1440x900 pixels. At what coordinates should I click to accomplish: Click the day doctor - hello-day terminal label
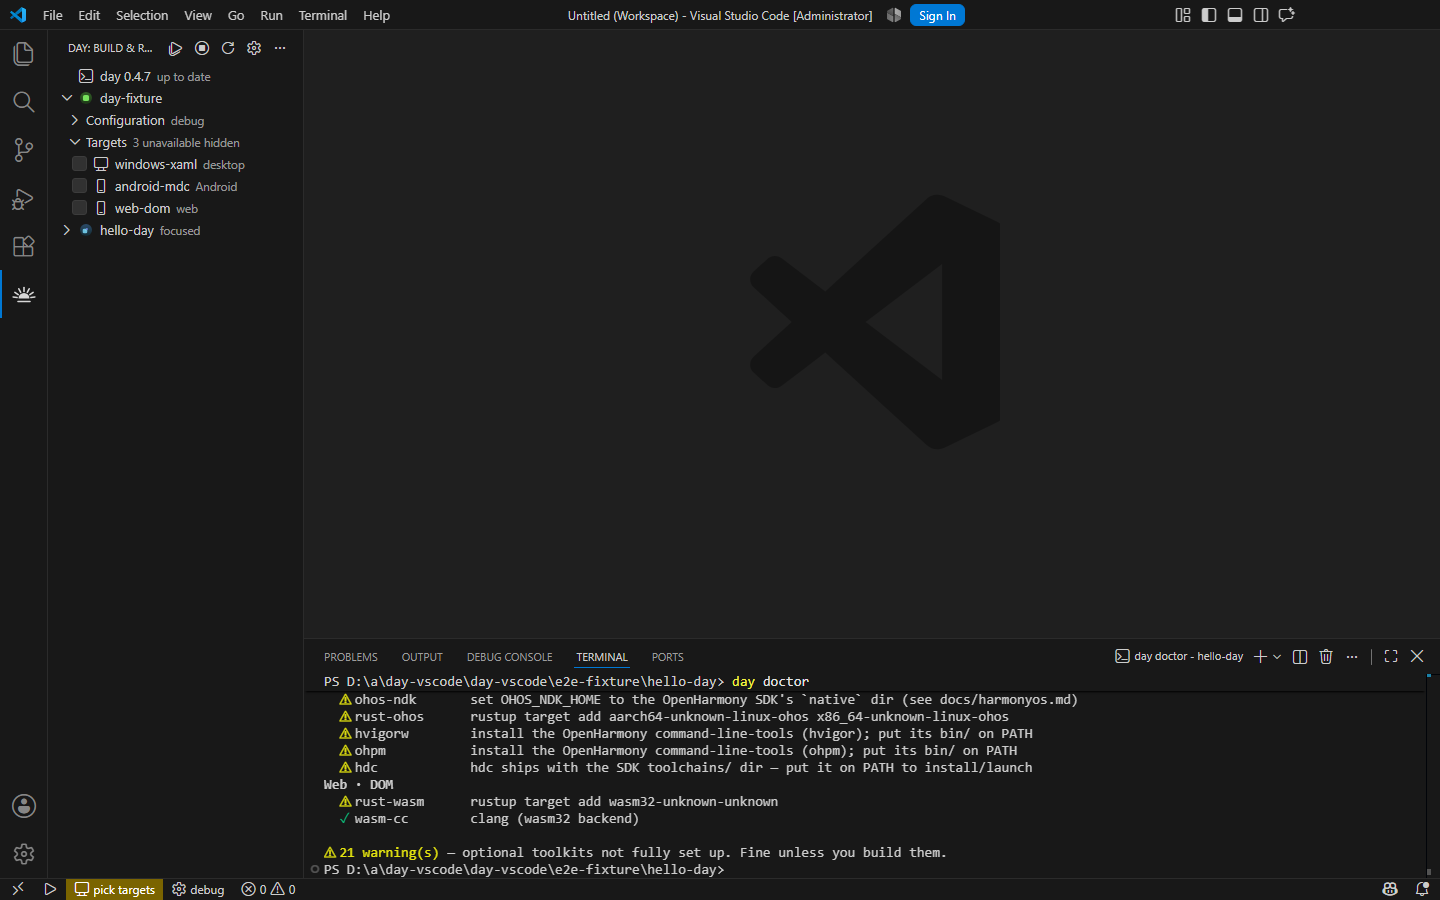click(x=1179, y=656)
